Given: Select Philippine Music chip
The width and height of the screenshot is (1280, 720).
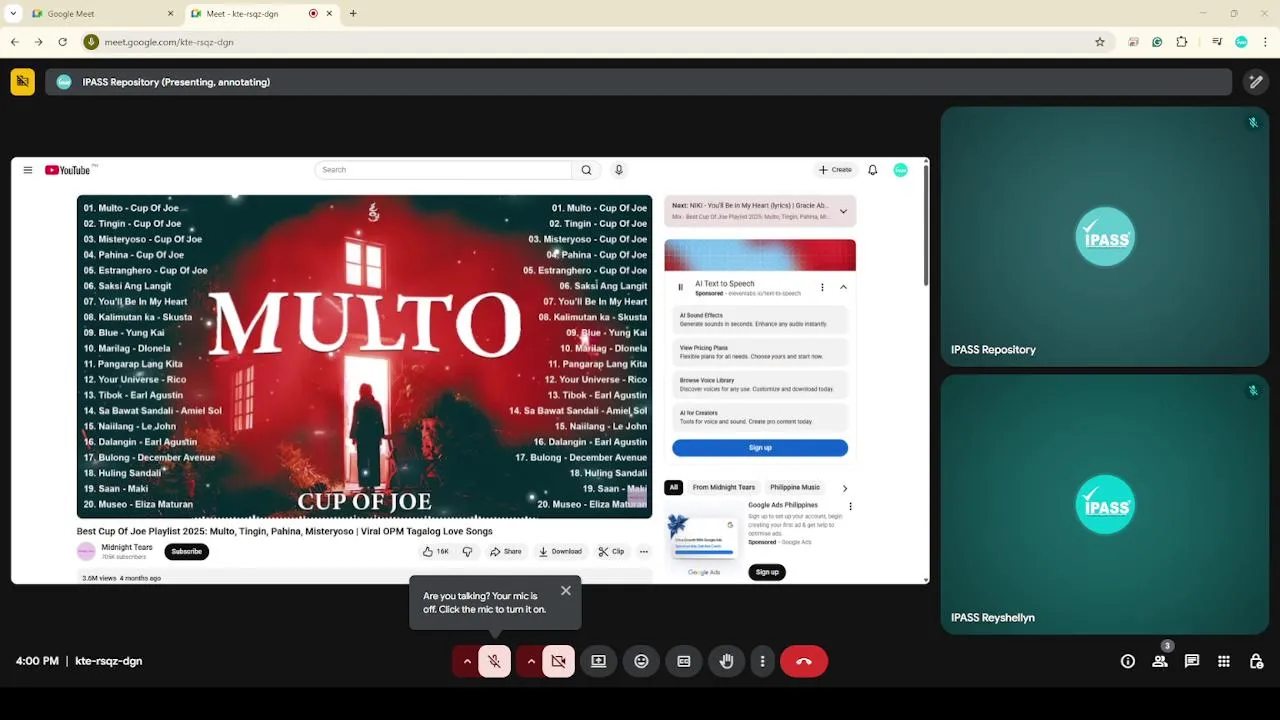Looking at the screenshot, I should pyautogui.click(x=795, y=487).
